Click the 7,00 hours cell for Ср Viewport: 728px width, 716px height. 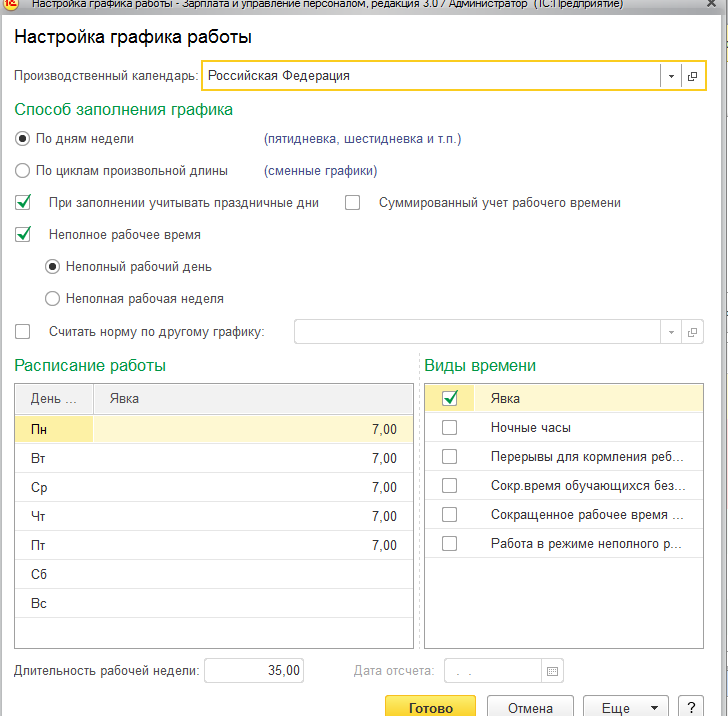[x=254, y=487]
